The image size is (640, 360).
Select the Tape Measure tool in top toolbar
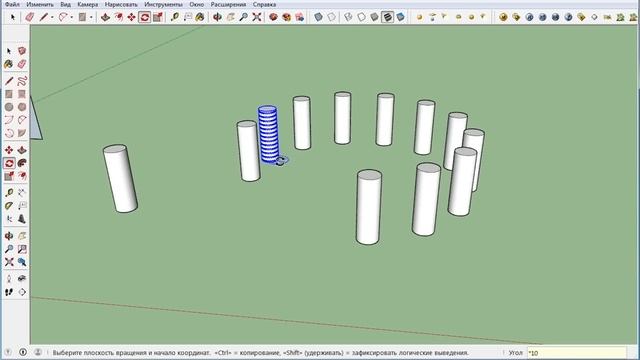pyautogui.click(x=175, y=17)
